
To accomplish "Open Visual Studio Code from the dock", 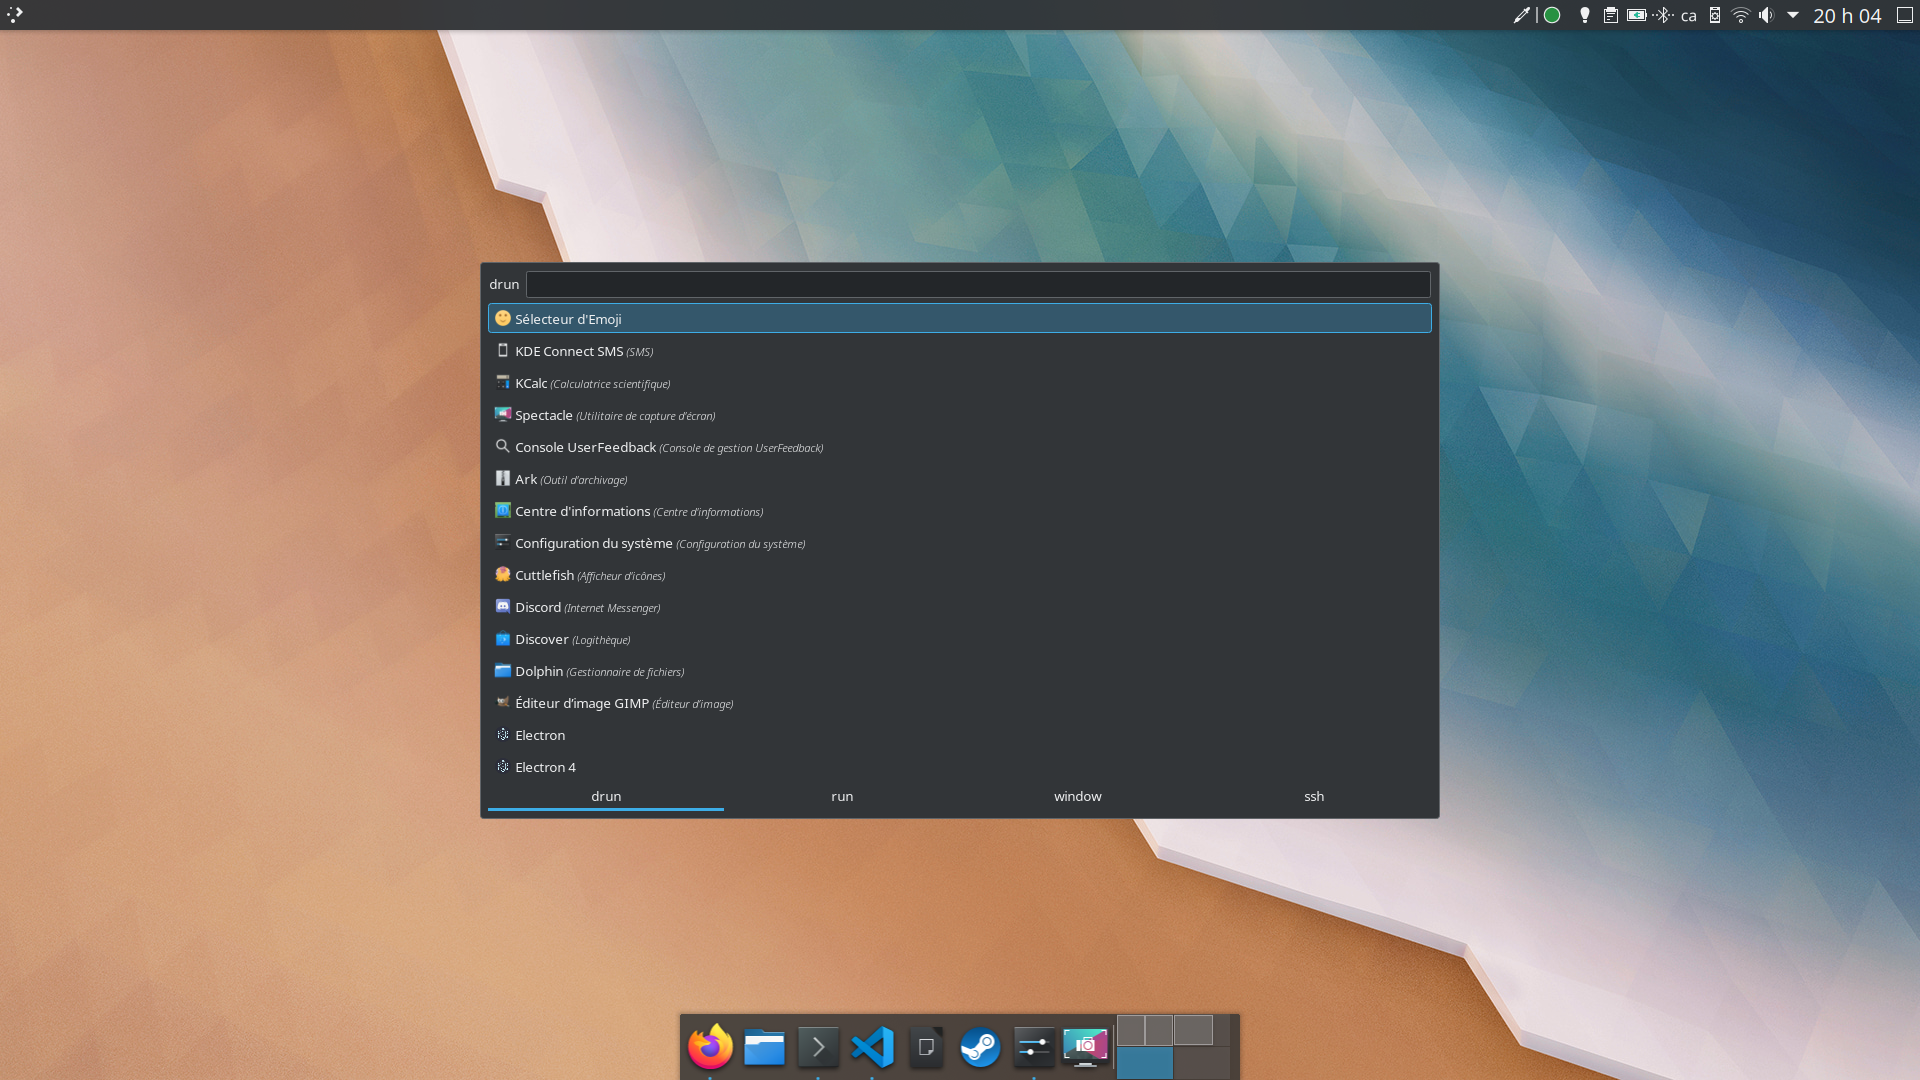I will pos(872,1047).
